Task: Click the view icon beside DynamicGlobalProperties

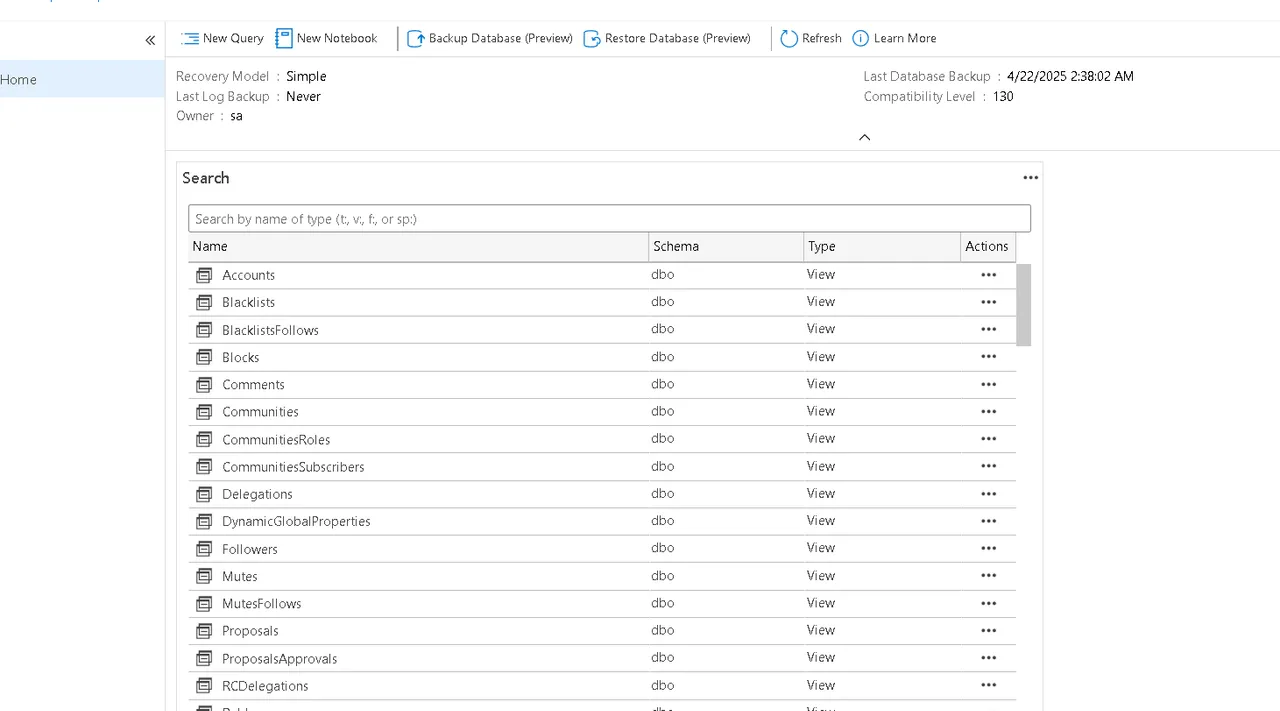Action: pos(204,521)
